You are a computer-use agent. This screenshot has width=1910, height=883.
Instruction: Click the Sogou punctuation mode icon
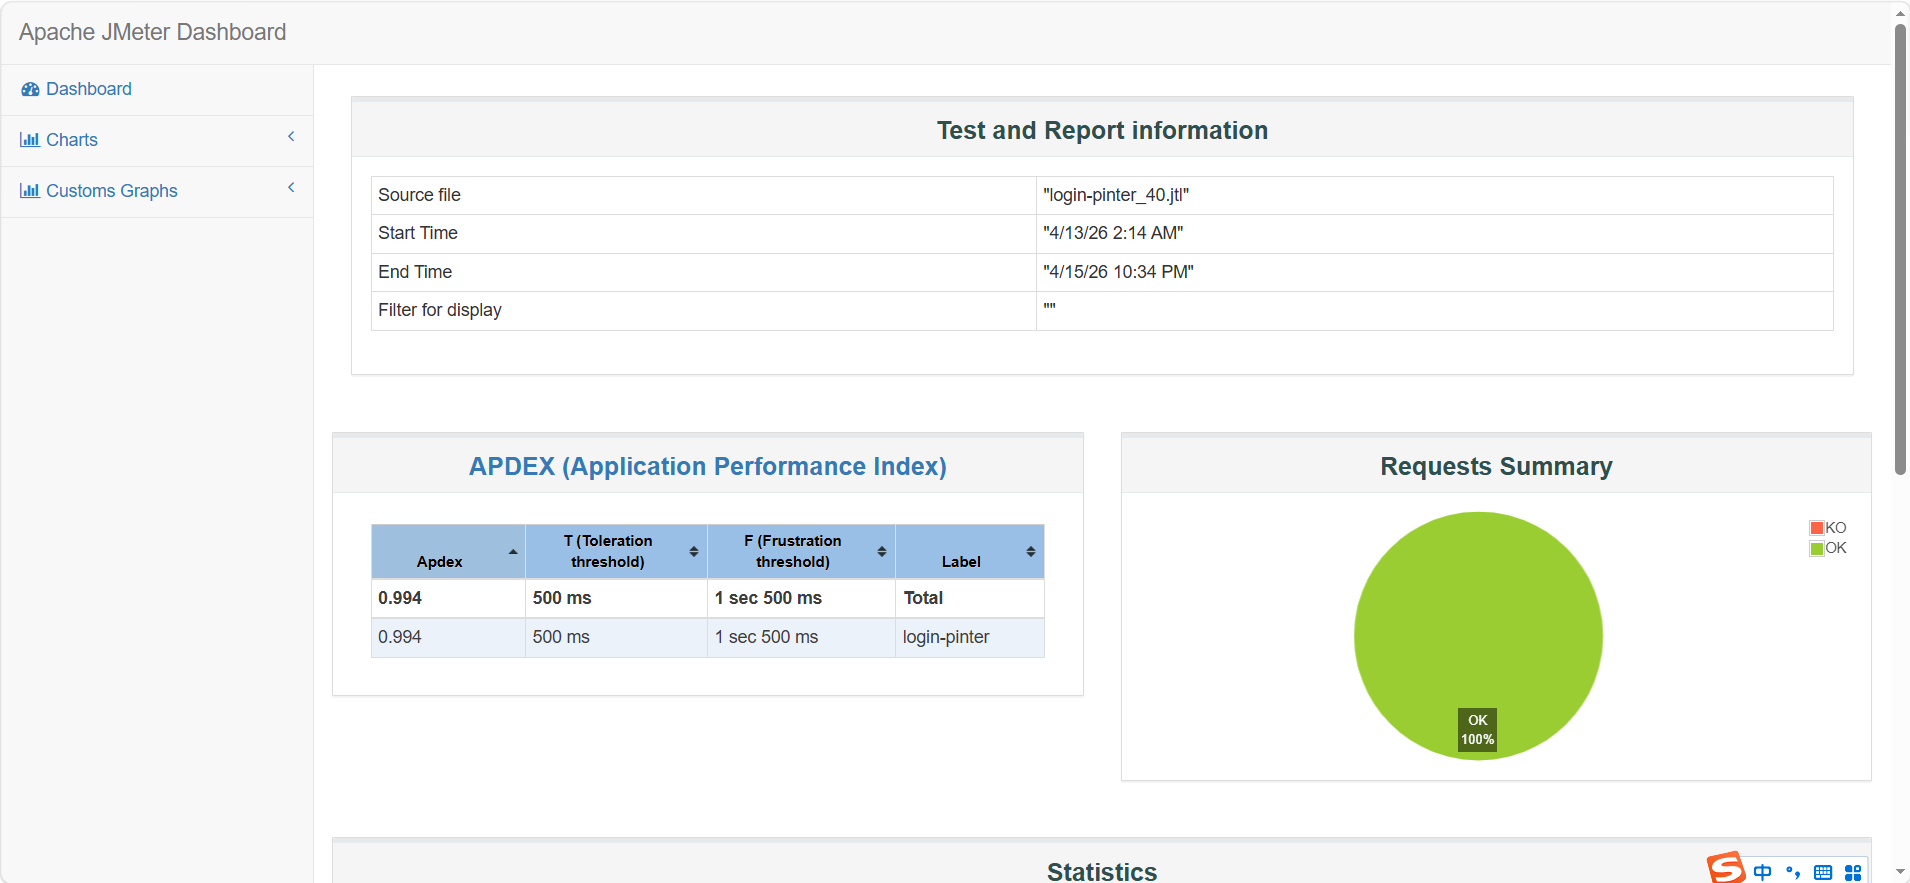click(x=1793, y=872)
